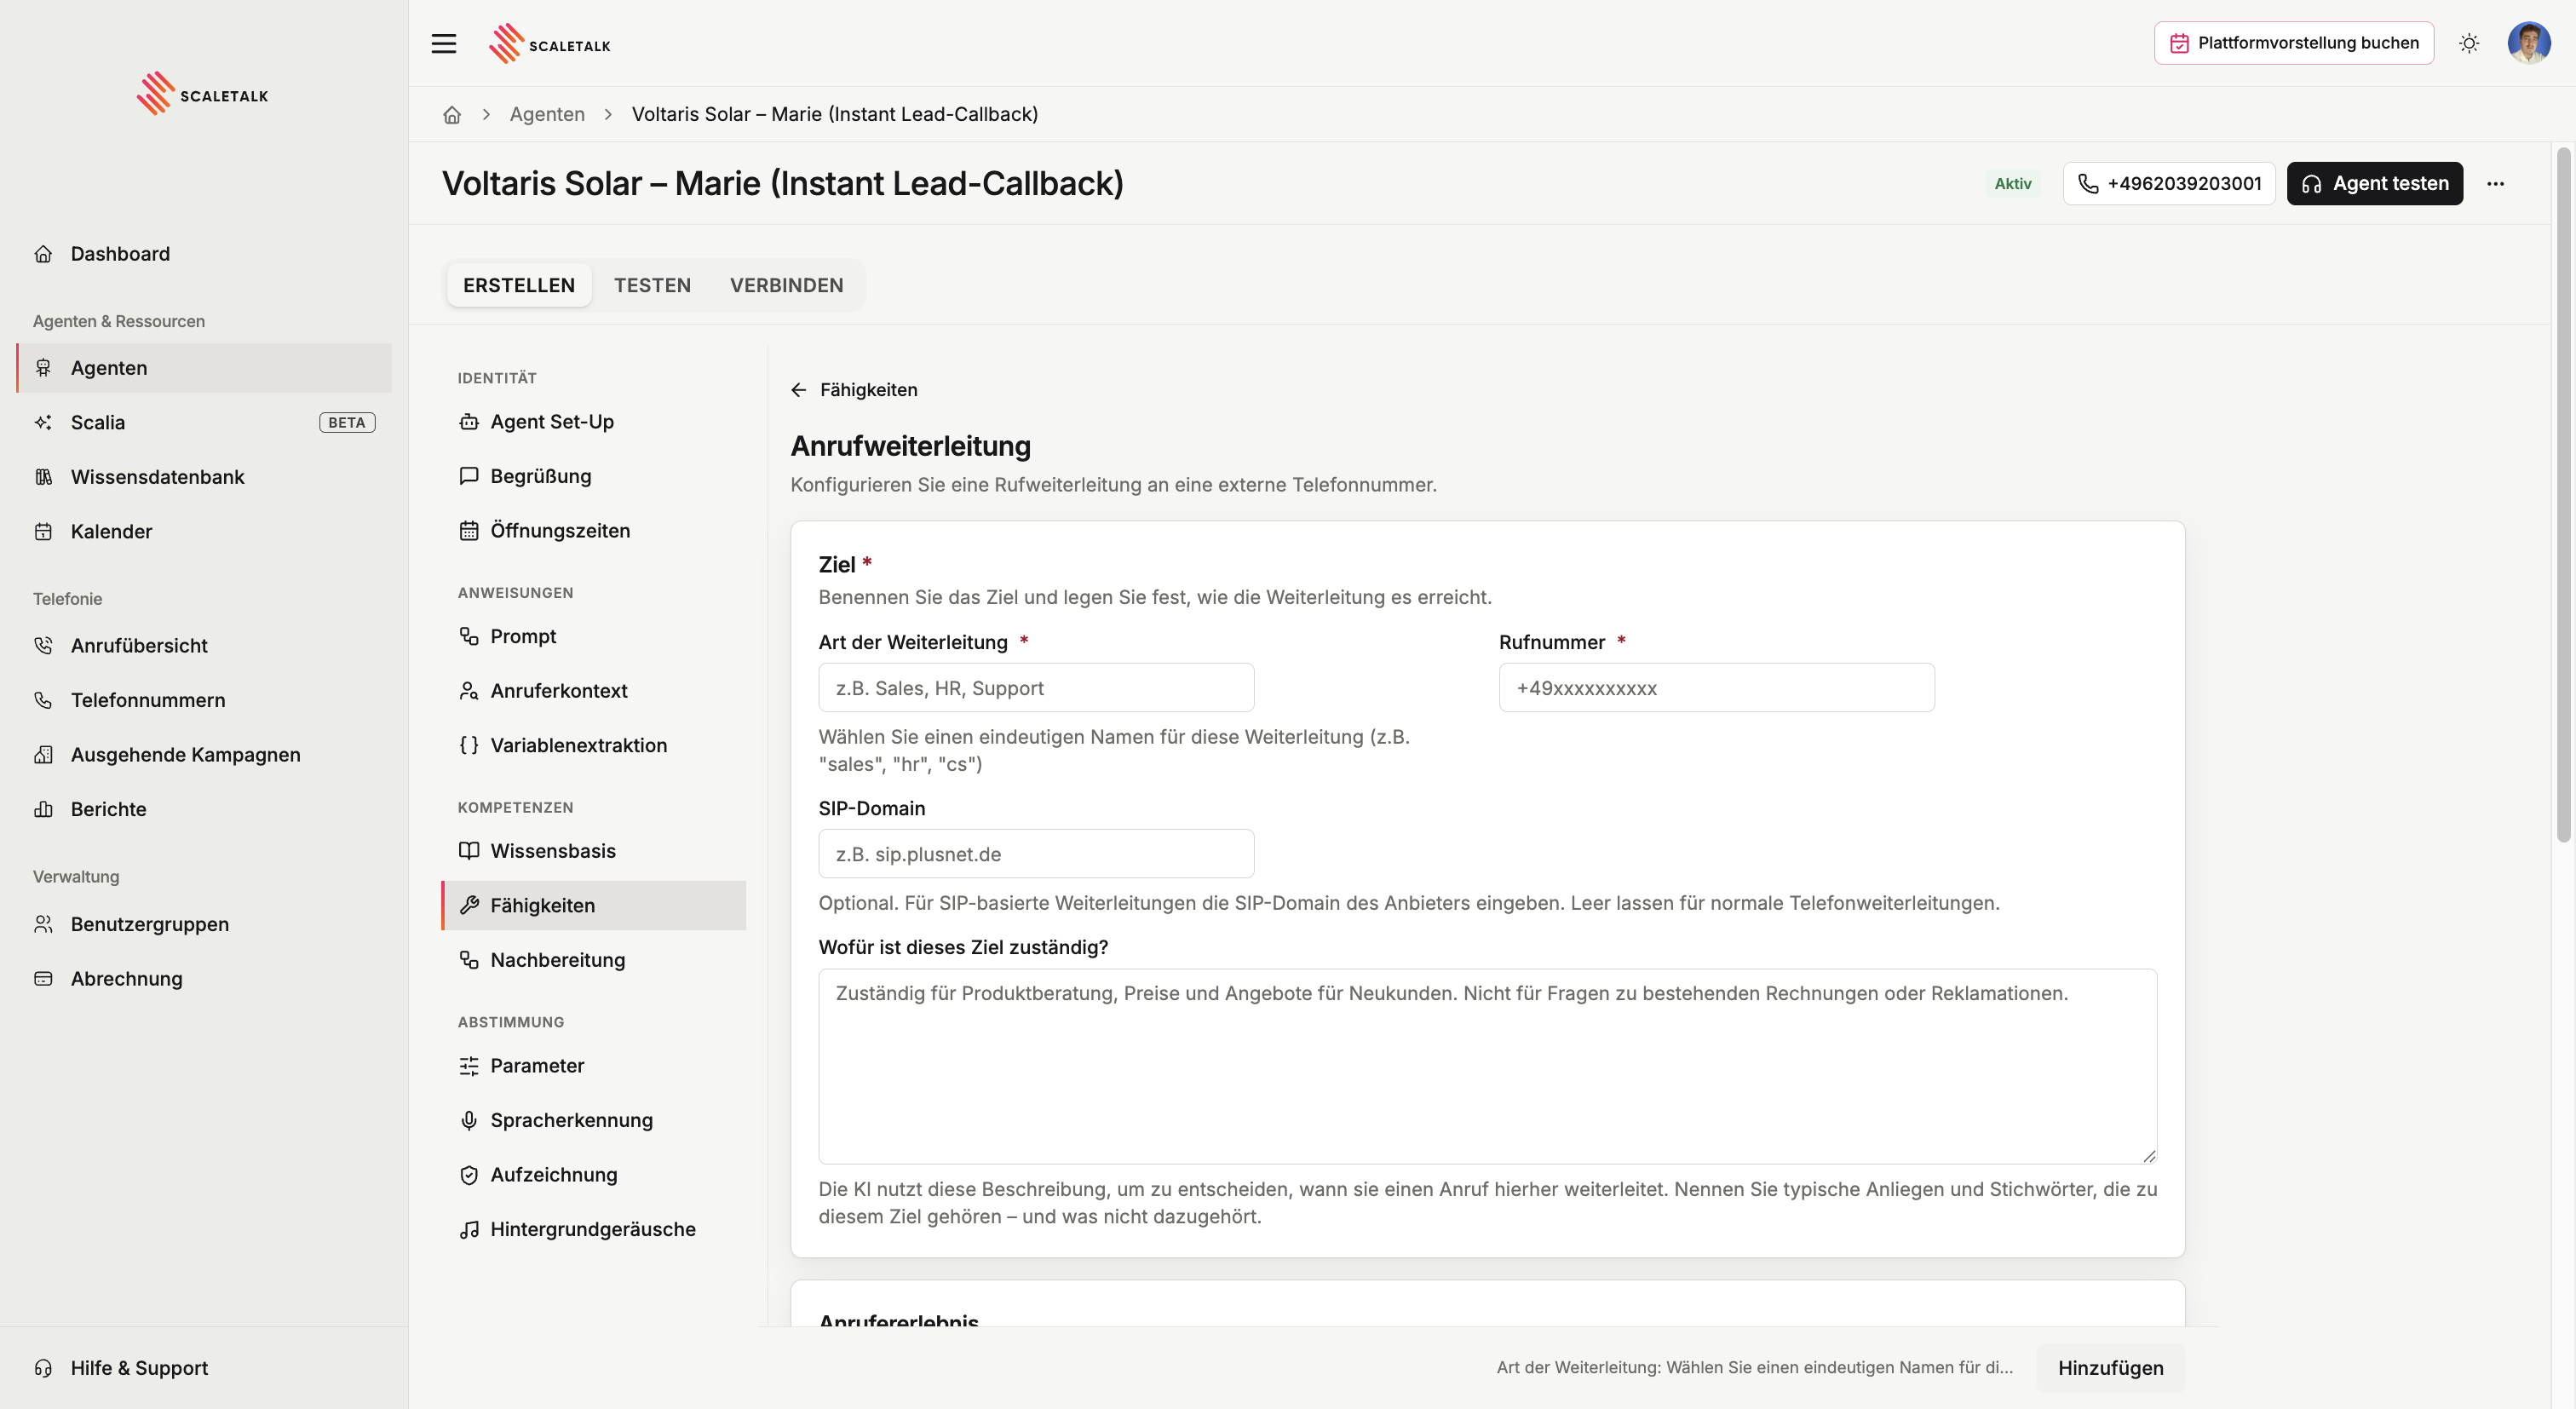Image resolution: width=2576 pixels, height=1409 pixels.
Task: Select Agenten in the sidebar
Action: (204, 368)
